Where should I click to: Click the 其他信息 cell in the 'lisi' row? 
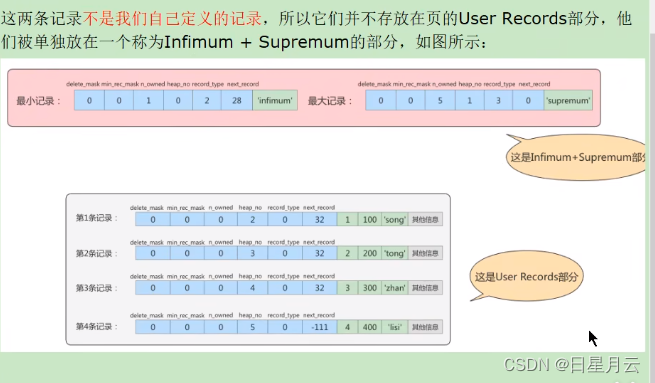tap(425, 327)
